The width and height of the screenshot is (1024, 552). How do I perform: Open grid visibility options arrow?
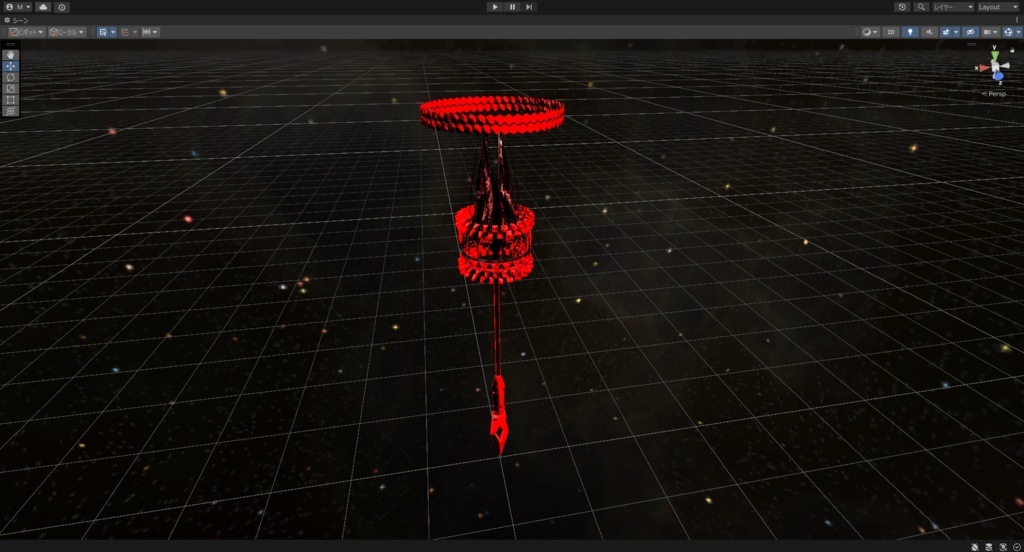[113, 32]
